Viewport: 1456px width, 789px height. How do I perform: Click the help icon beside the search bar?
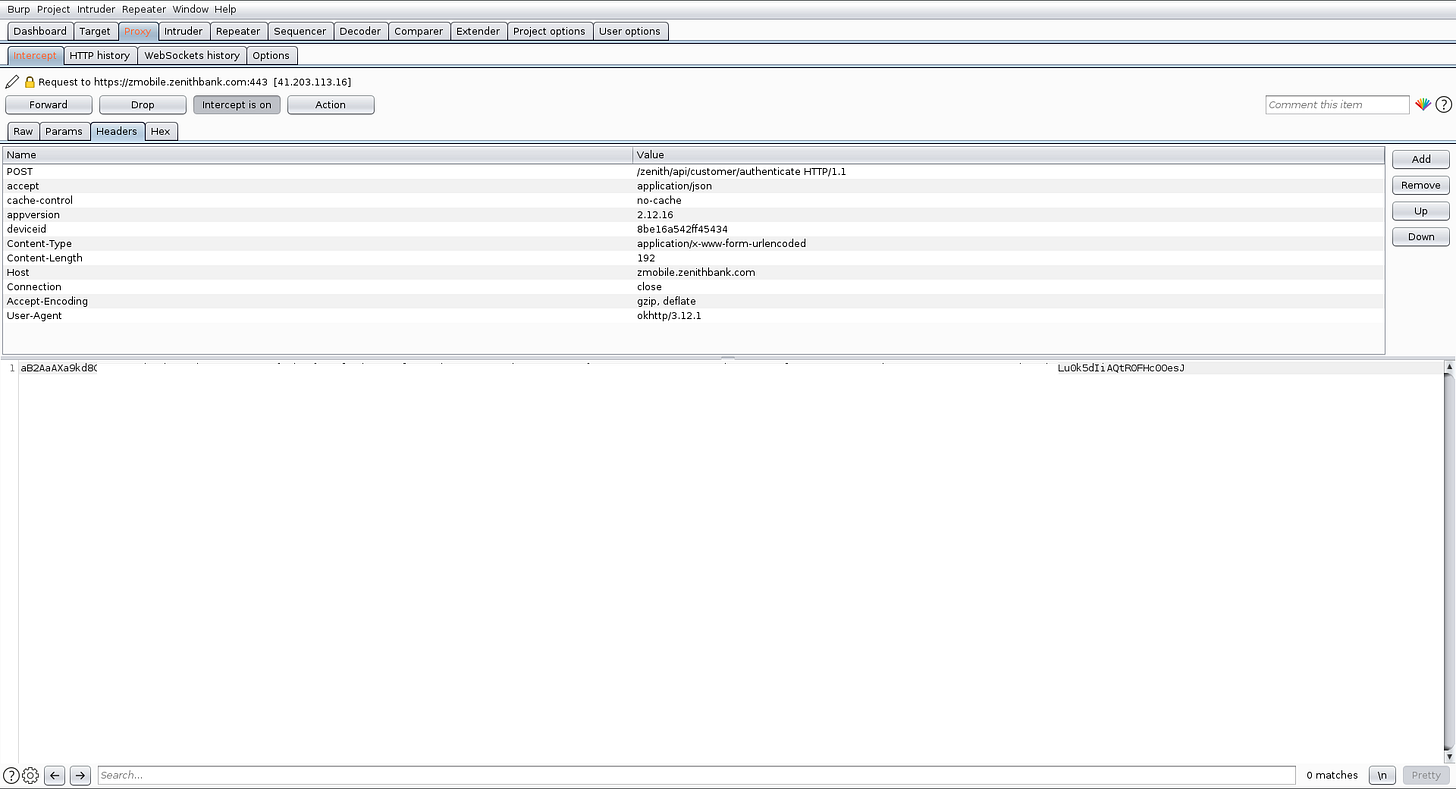[x=11, y=775]
